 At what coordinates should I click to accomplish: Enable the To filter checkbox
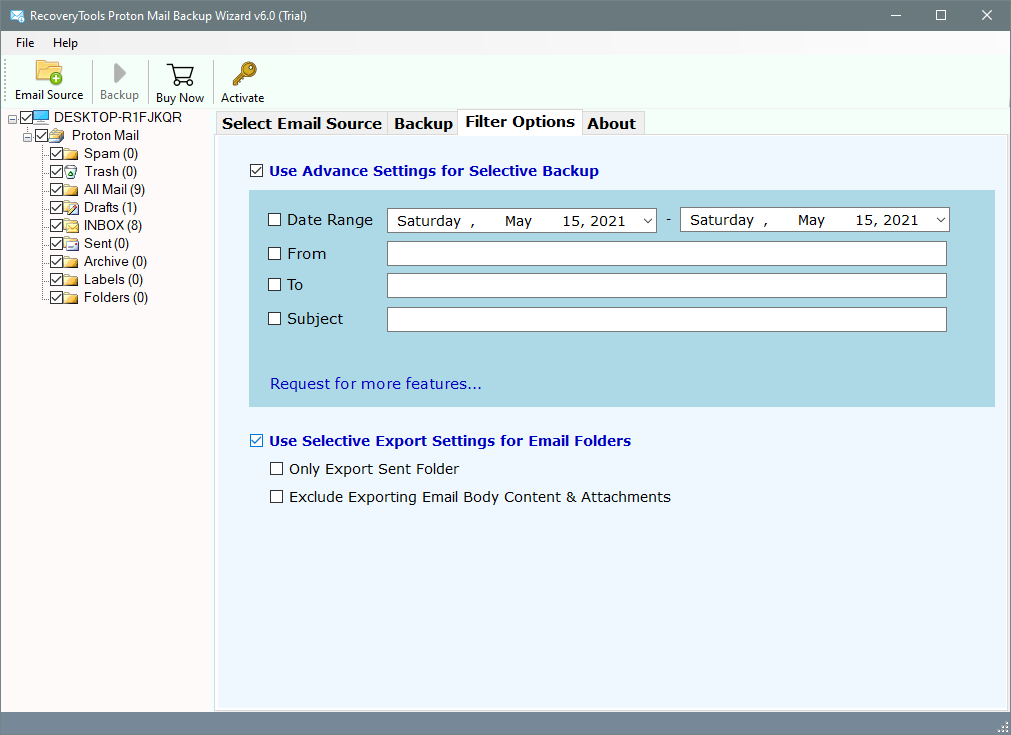pos(275,284)
